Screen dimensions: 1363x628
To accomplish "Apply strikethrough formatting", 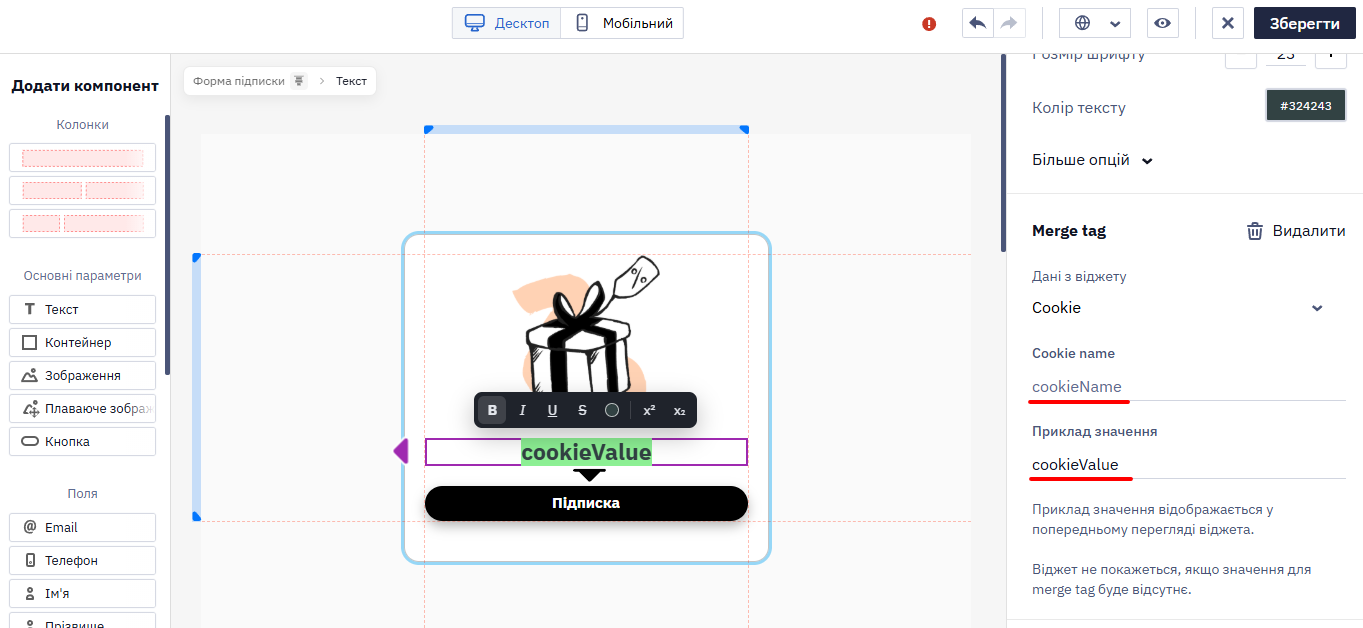I will 582,410.
